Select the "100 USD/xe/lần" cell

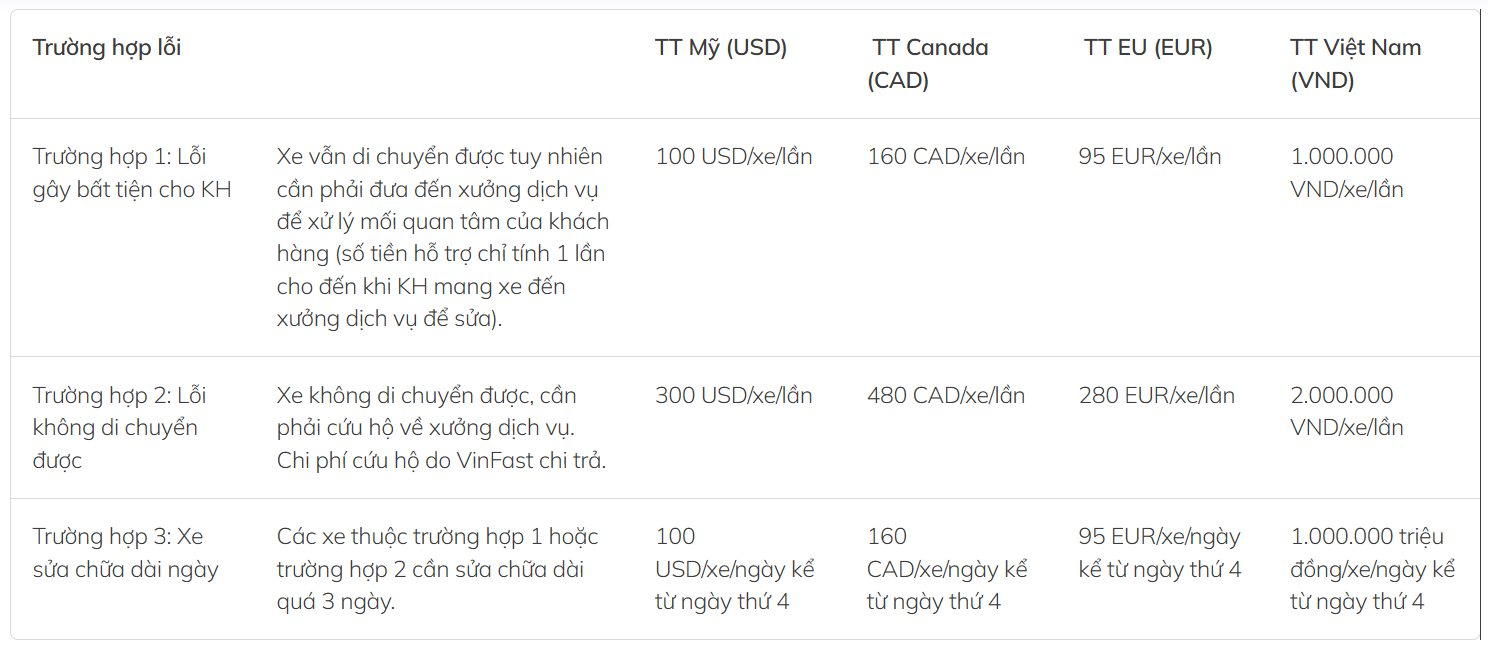pos(734,156)
